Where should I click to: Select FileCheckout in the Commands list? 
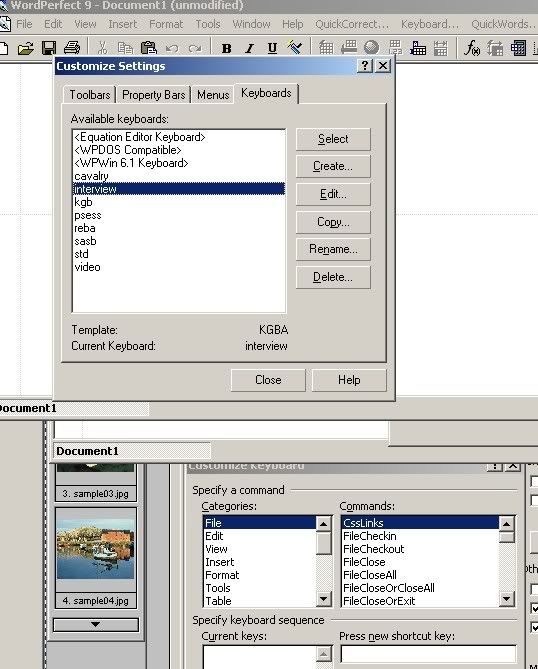click(420, 549)
